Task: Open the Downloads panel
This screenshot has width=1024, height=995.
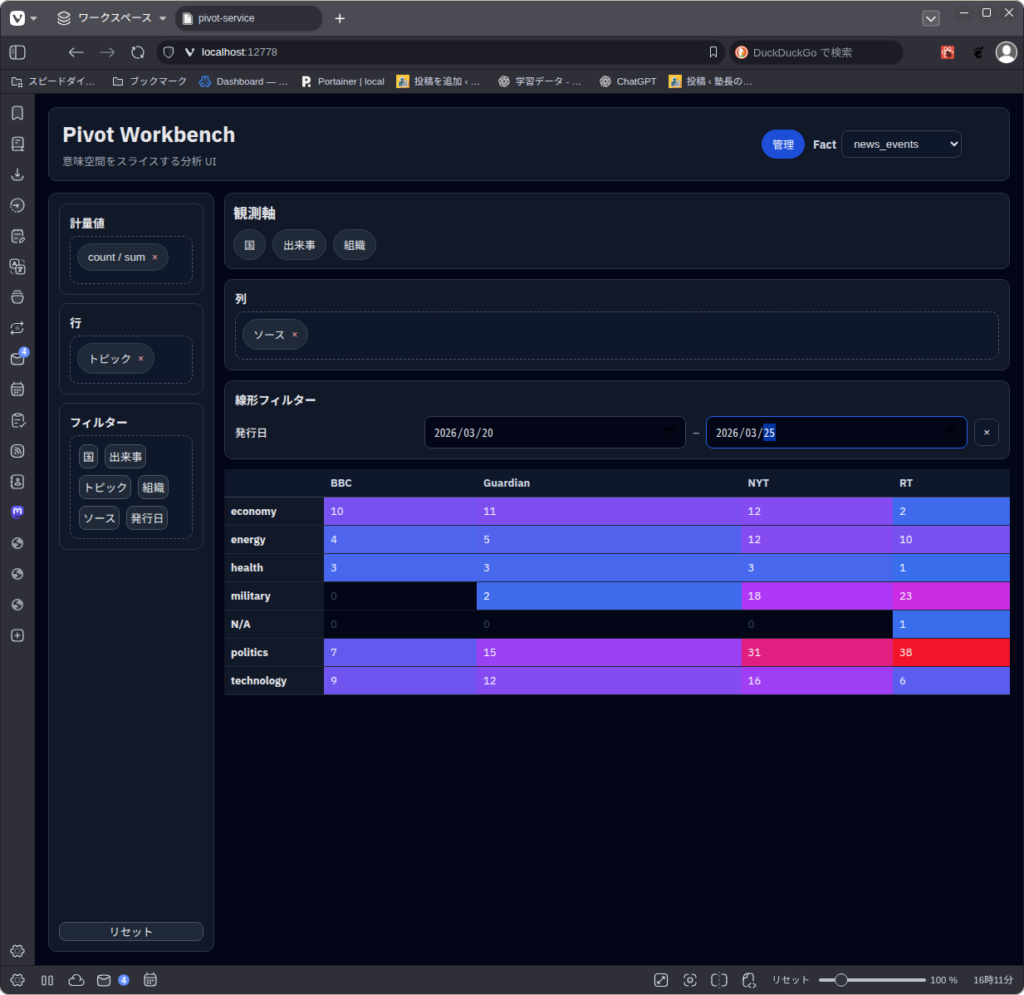Action: pyautogui.click(x=17, y=174)
